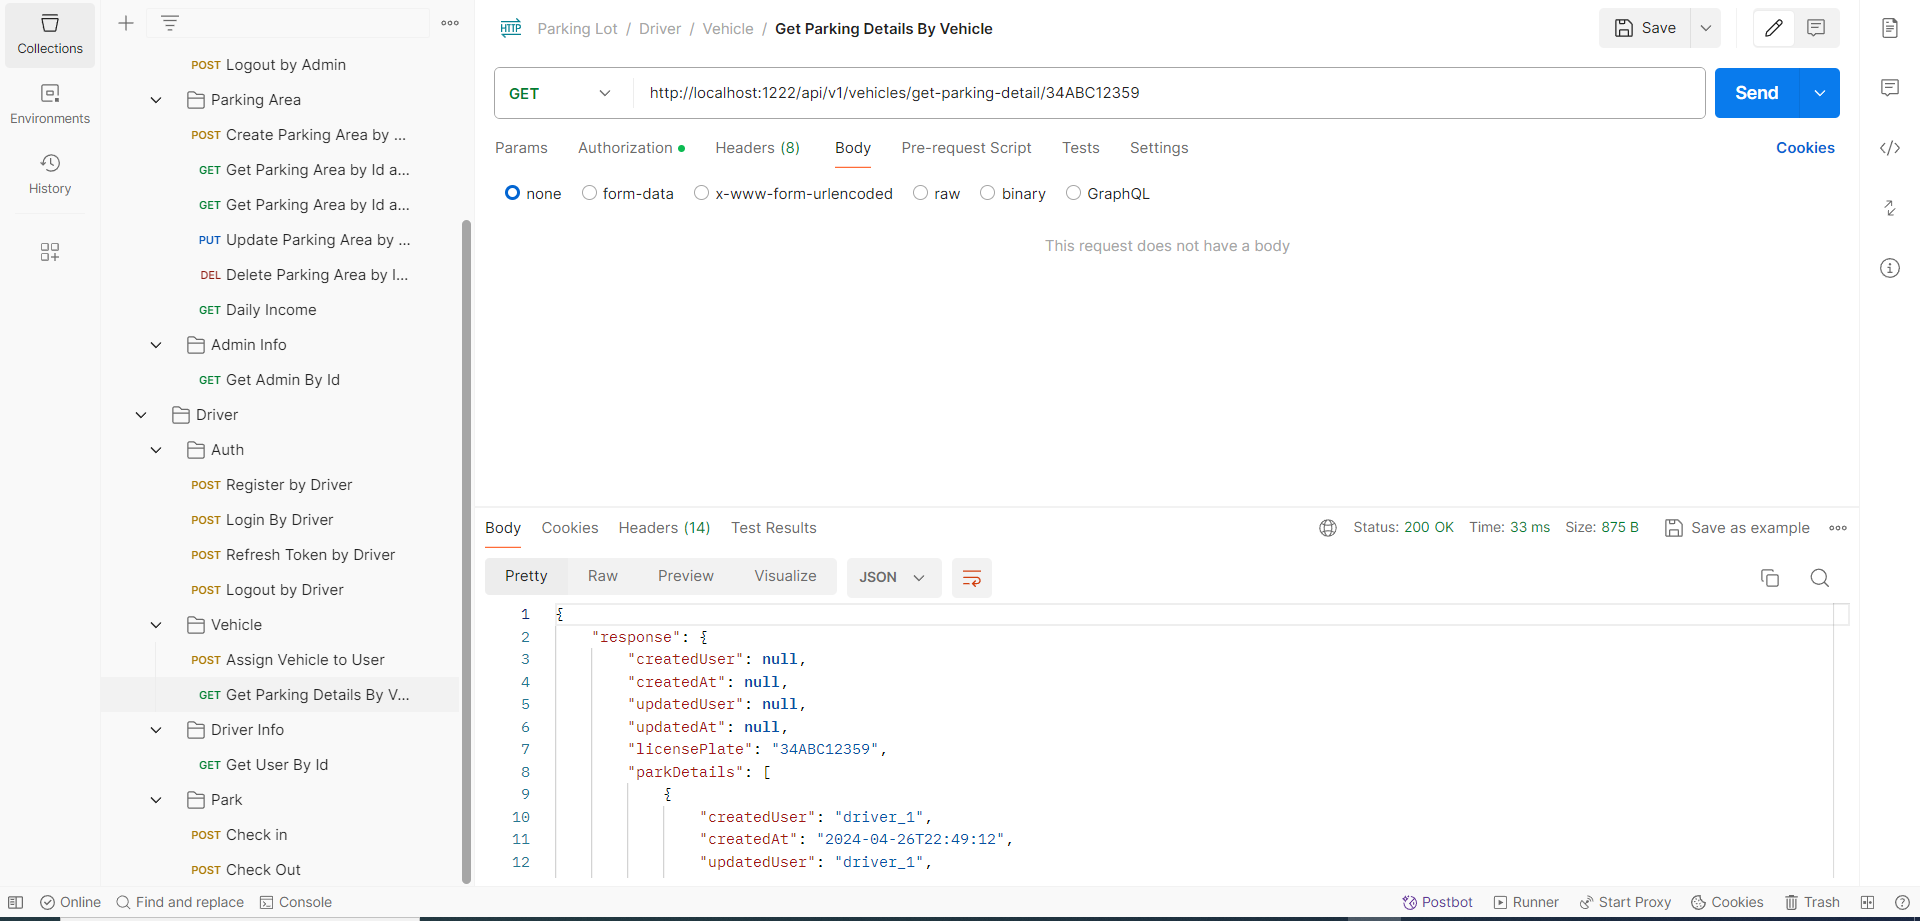Click the pencil edit icon
Viewport: 1920px width, 921px height.
coord(1774,28)
